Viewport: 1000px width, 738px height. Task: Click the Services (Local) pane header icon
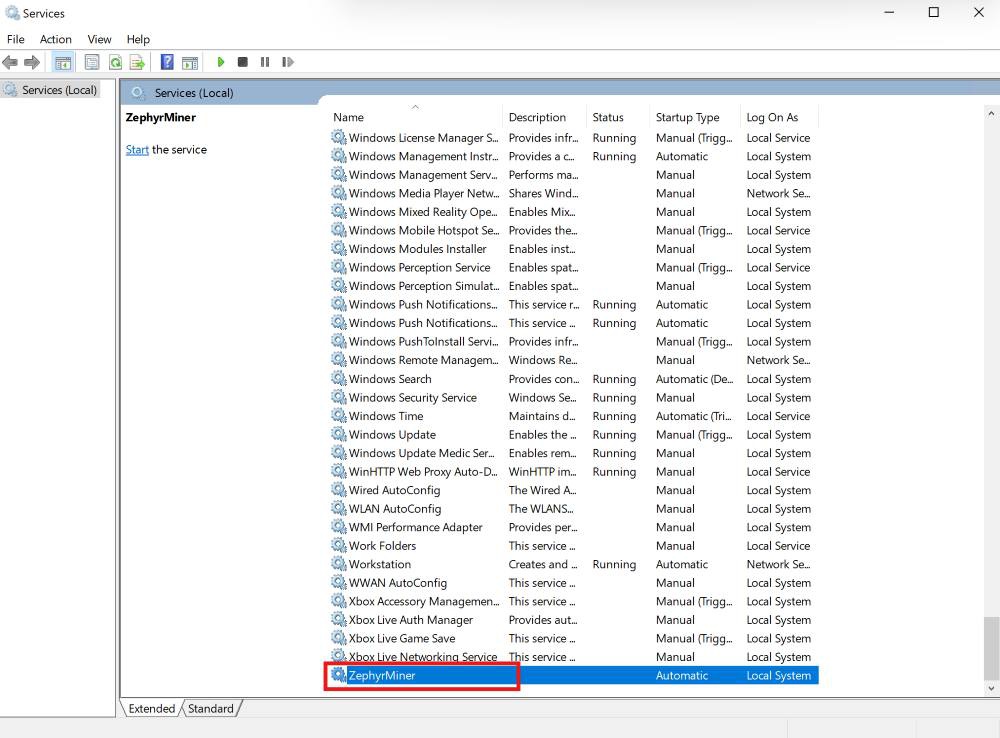point(138,92)
